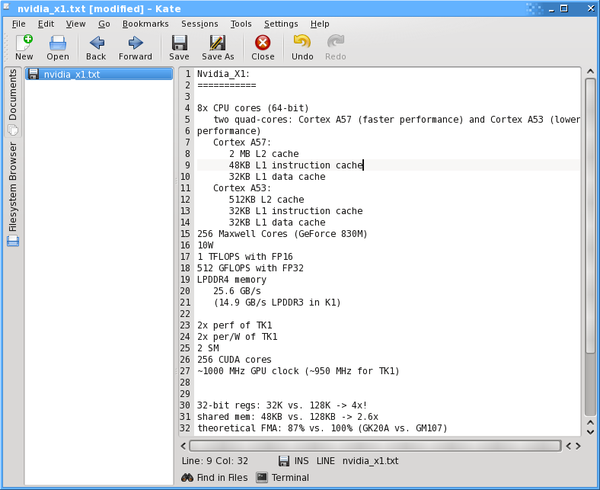Click the Terminal monitor icon
The width and height of the screenshot is (600, 490).
[x=262, y=477]
